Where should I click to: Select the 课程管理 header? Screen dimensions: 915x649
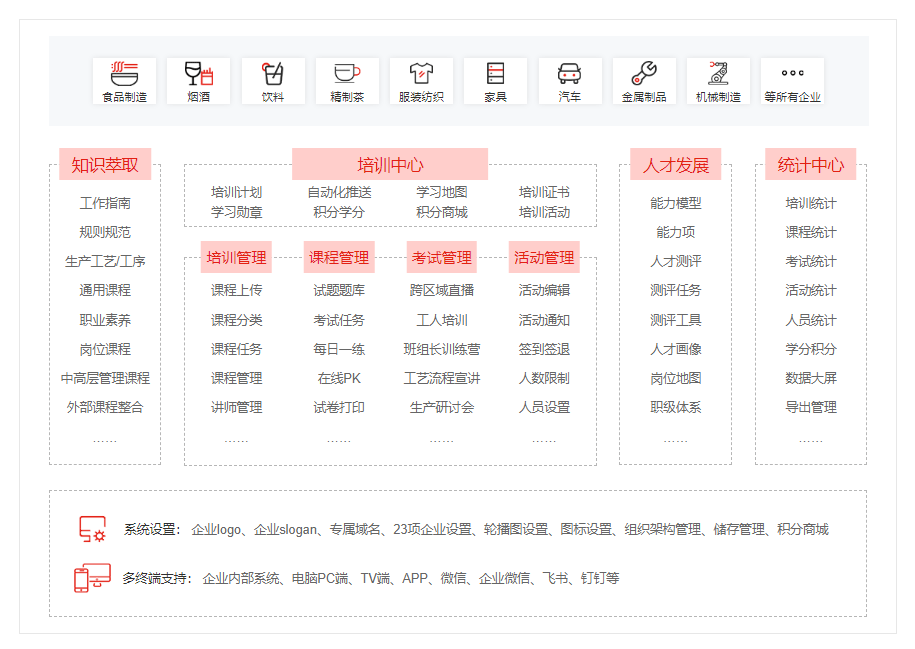339,257
